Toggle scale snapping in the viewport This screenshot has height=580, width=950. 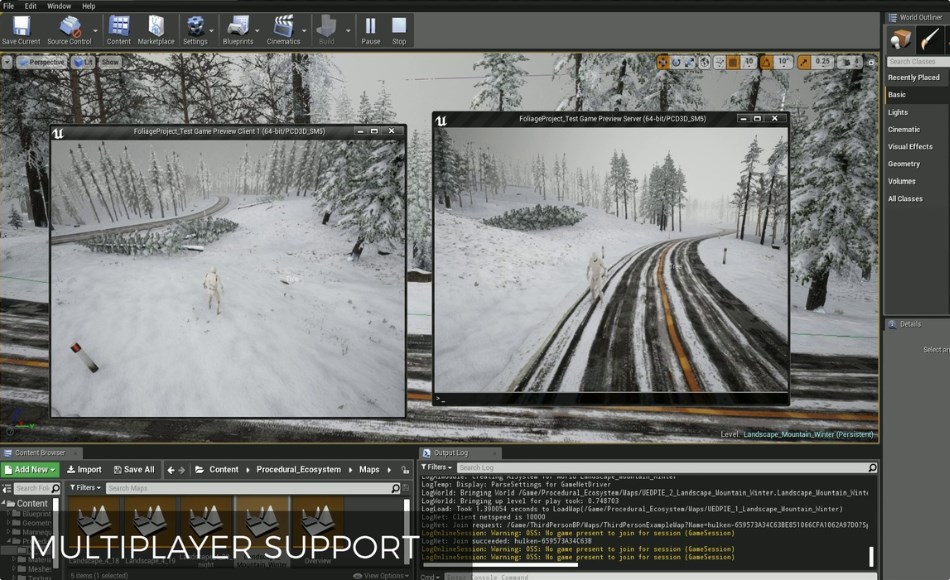pos(805,62)
